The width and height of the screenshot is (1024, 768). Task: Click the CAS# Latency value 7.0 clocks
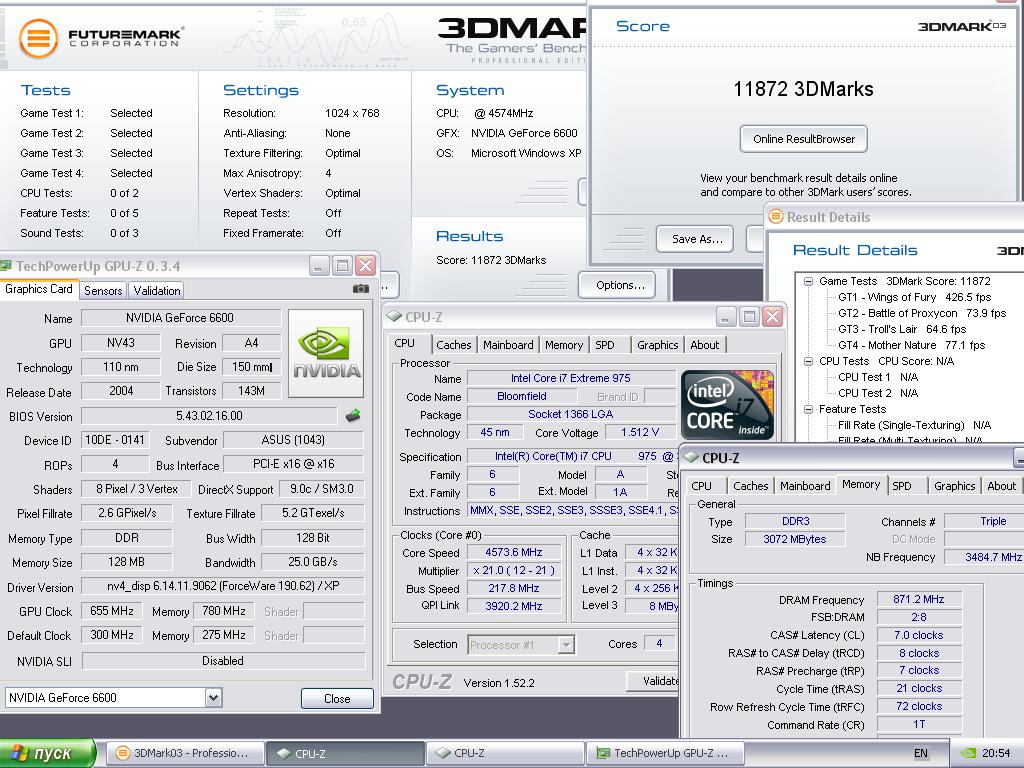(x=919, y=635)
